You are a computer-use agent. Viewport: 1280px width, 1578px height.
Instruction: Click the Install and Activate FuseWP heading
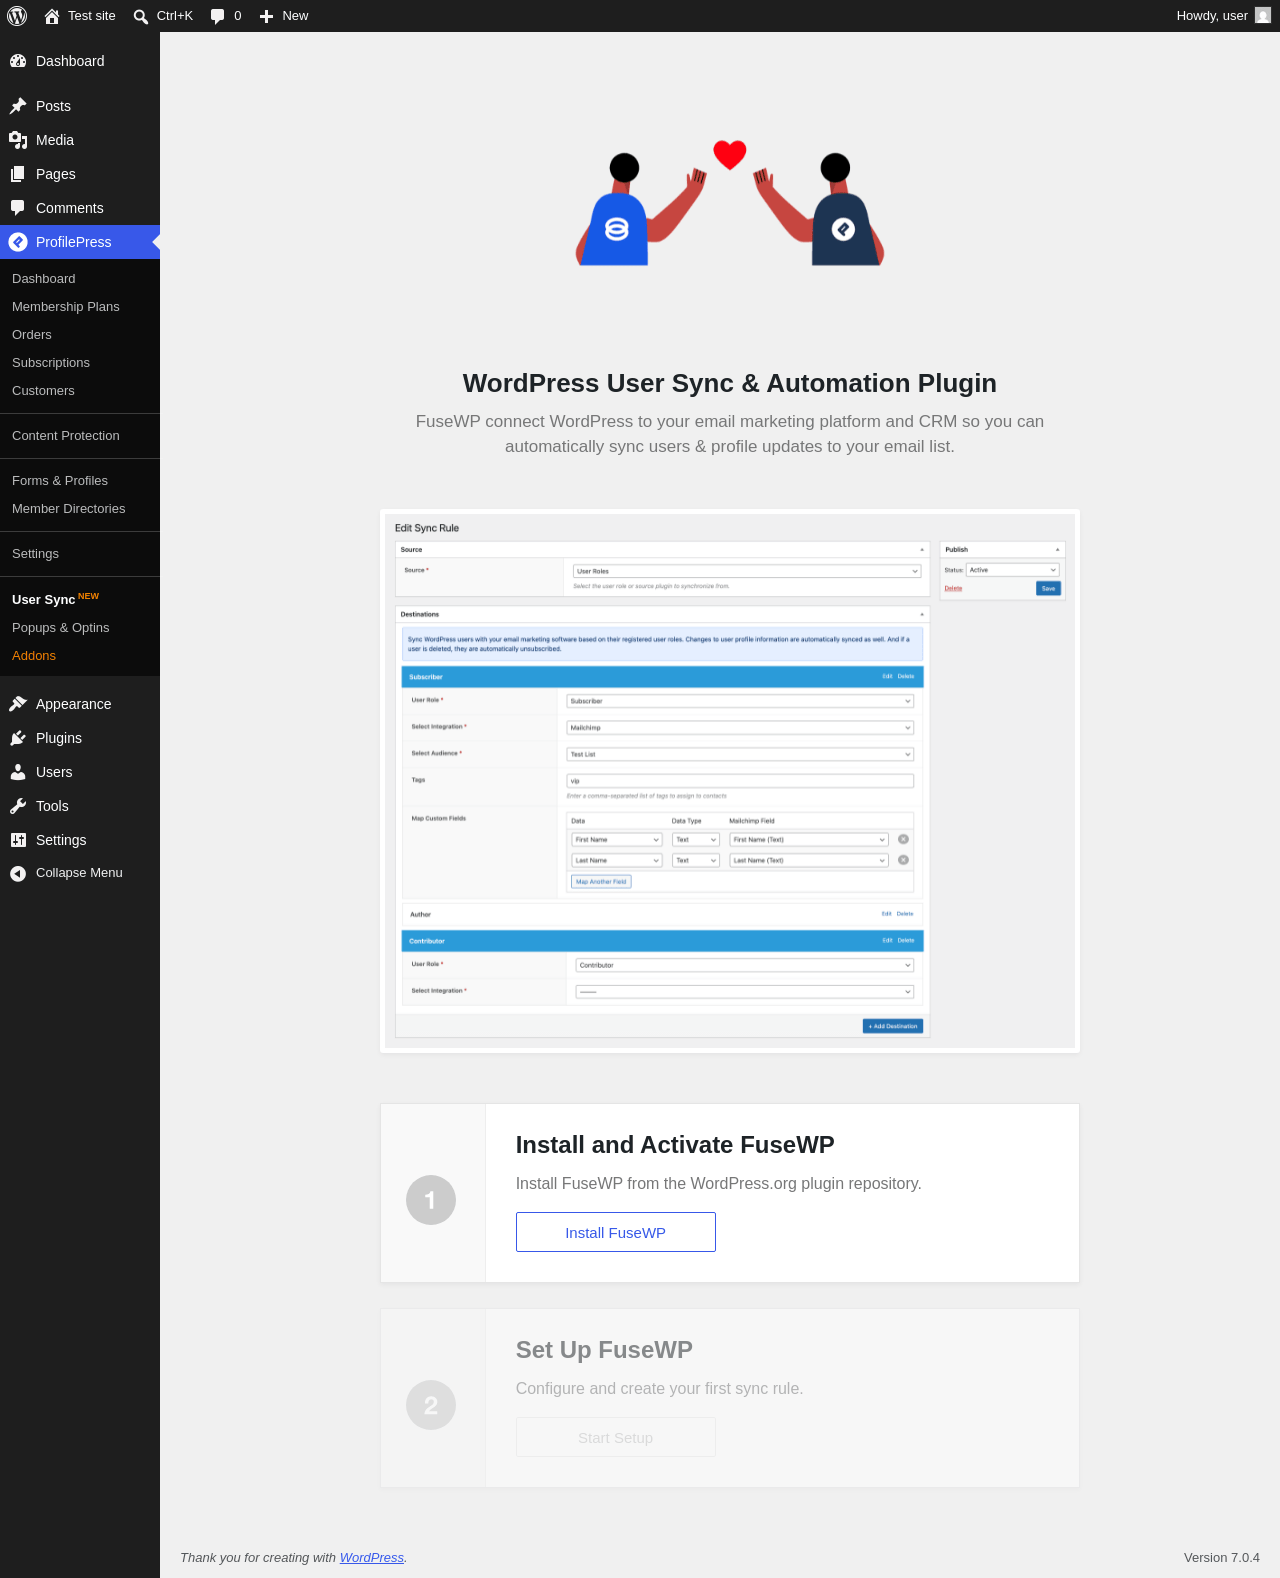675,1145
